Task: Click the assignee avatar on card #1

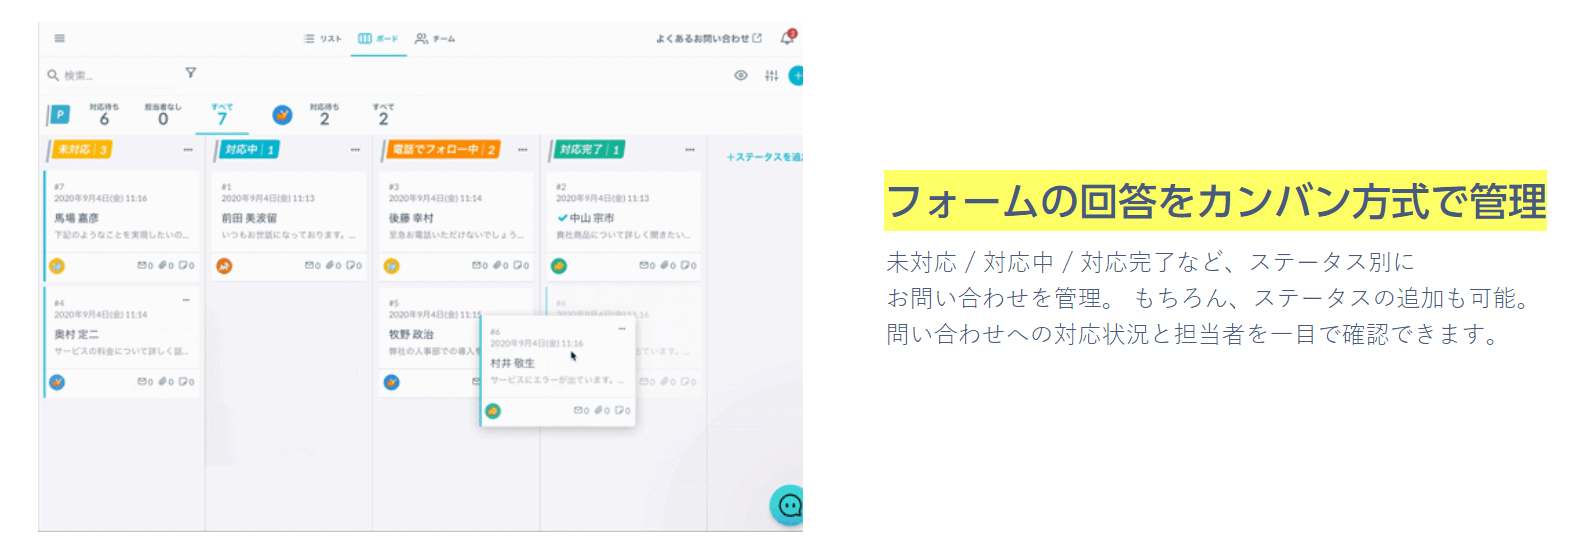Action: coord(225,266)
